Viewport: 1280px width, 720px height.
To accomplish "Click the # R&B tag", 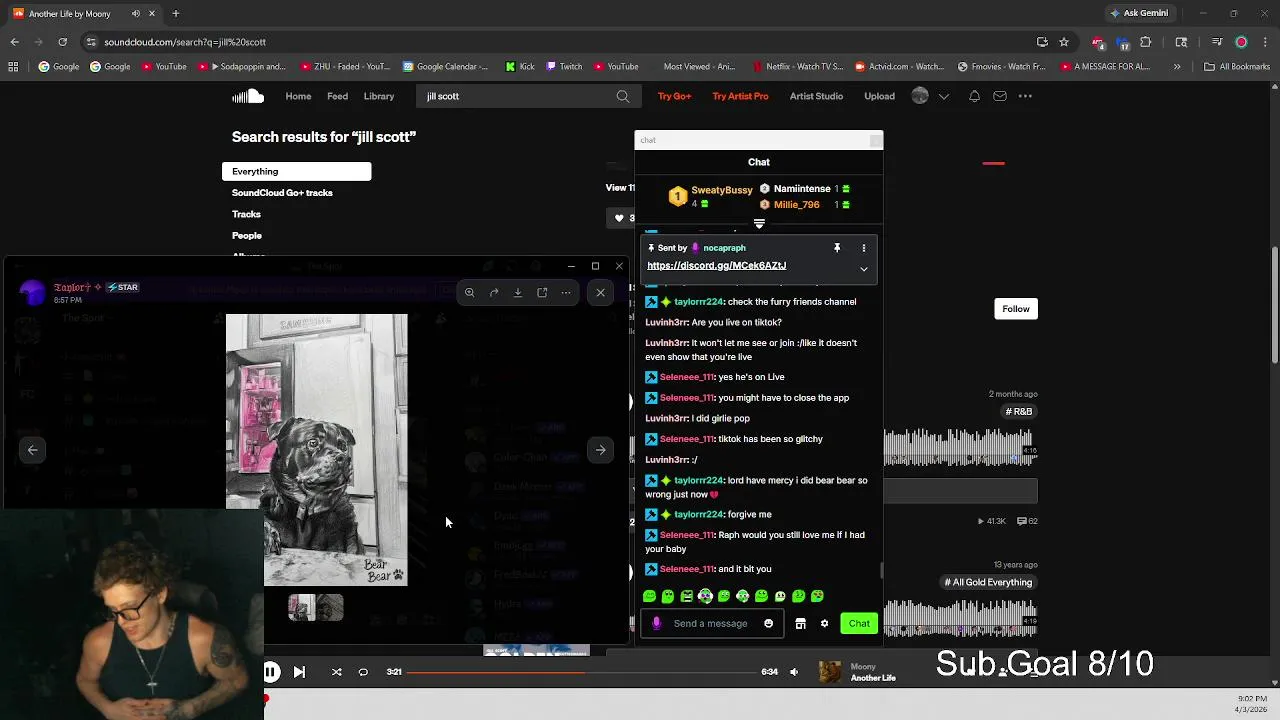I will pos(1019,412).
